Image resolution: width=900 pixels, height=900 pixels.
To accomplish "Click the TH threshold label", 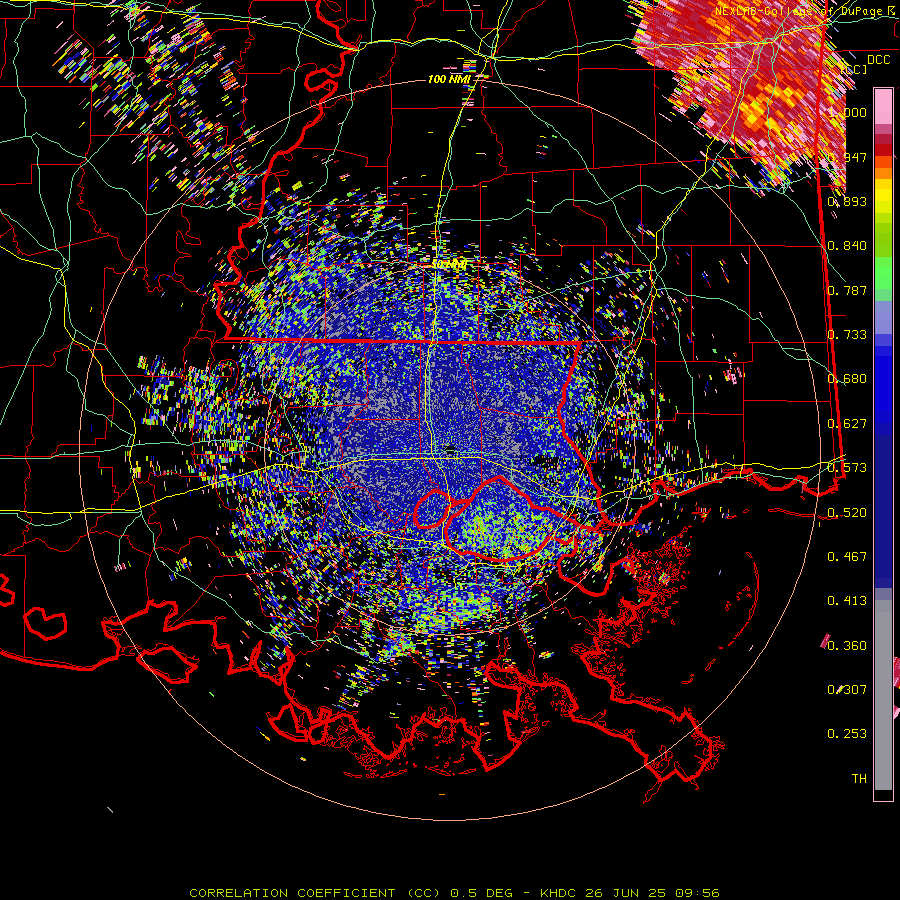I will click(x=859, y=779).
